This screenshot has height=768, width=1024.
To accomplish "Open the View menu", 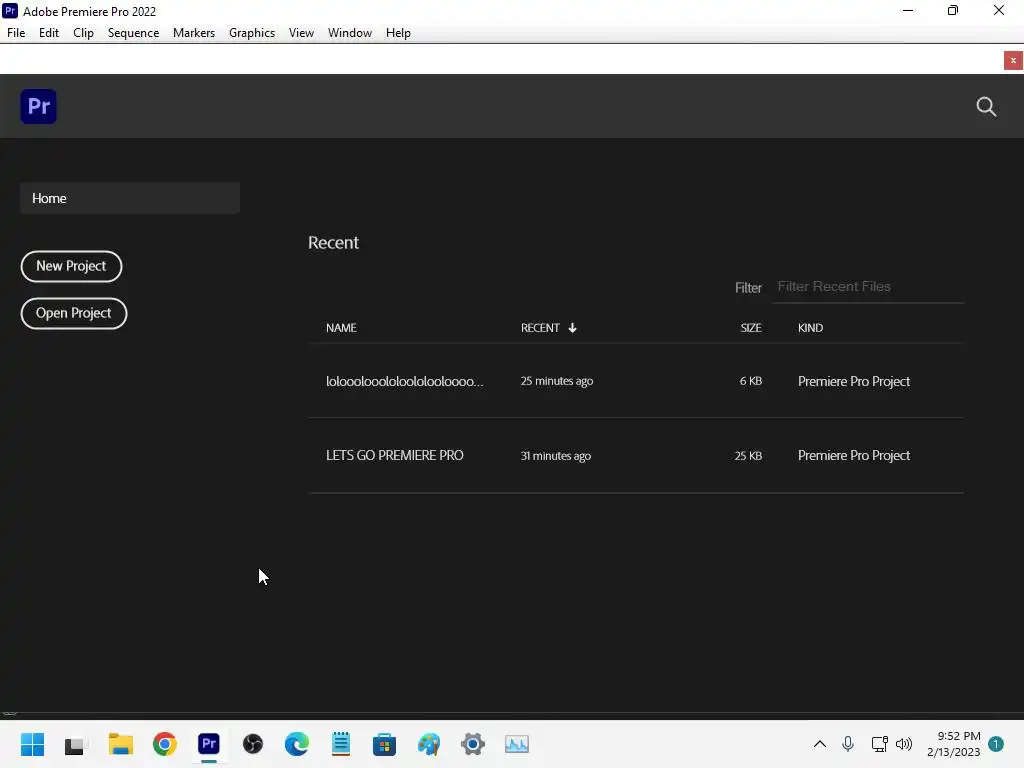I will pos(301,33).
